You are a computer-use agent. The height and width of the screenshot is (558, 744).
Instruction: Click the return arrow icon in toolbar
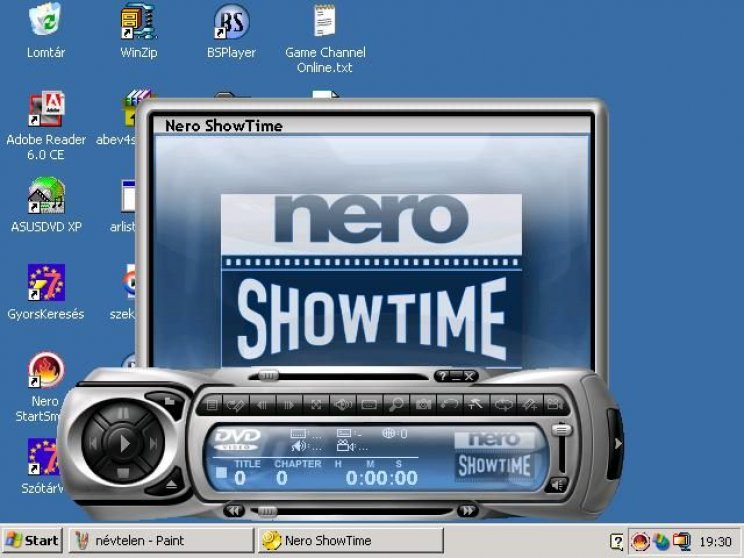(449, 405)
